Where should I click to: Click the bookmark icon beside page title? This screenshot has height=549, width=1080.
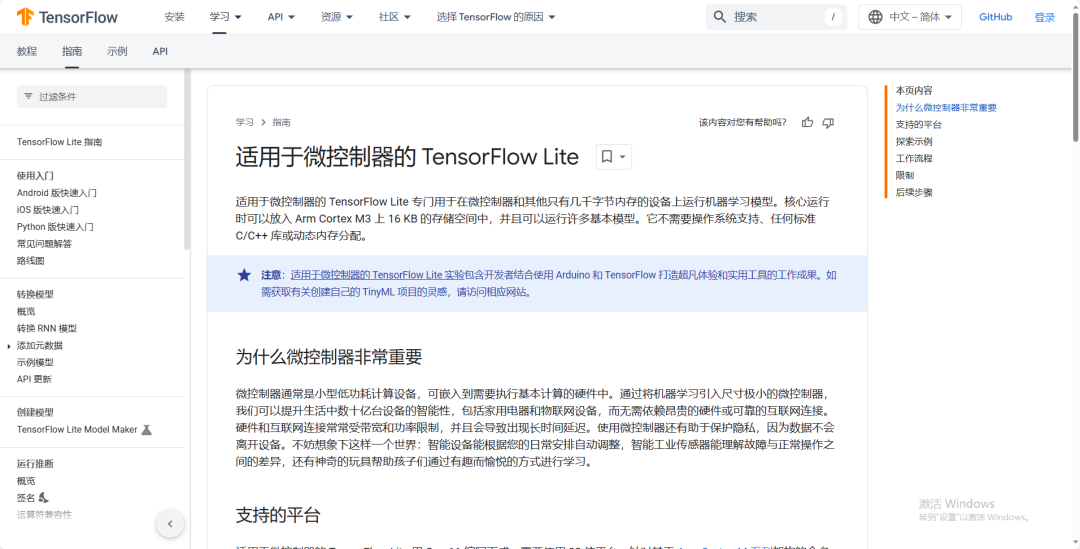[x=607, y=157]
